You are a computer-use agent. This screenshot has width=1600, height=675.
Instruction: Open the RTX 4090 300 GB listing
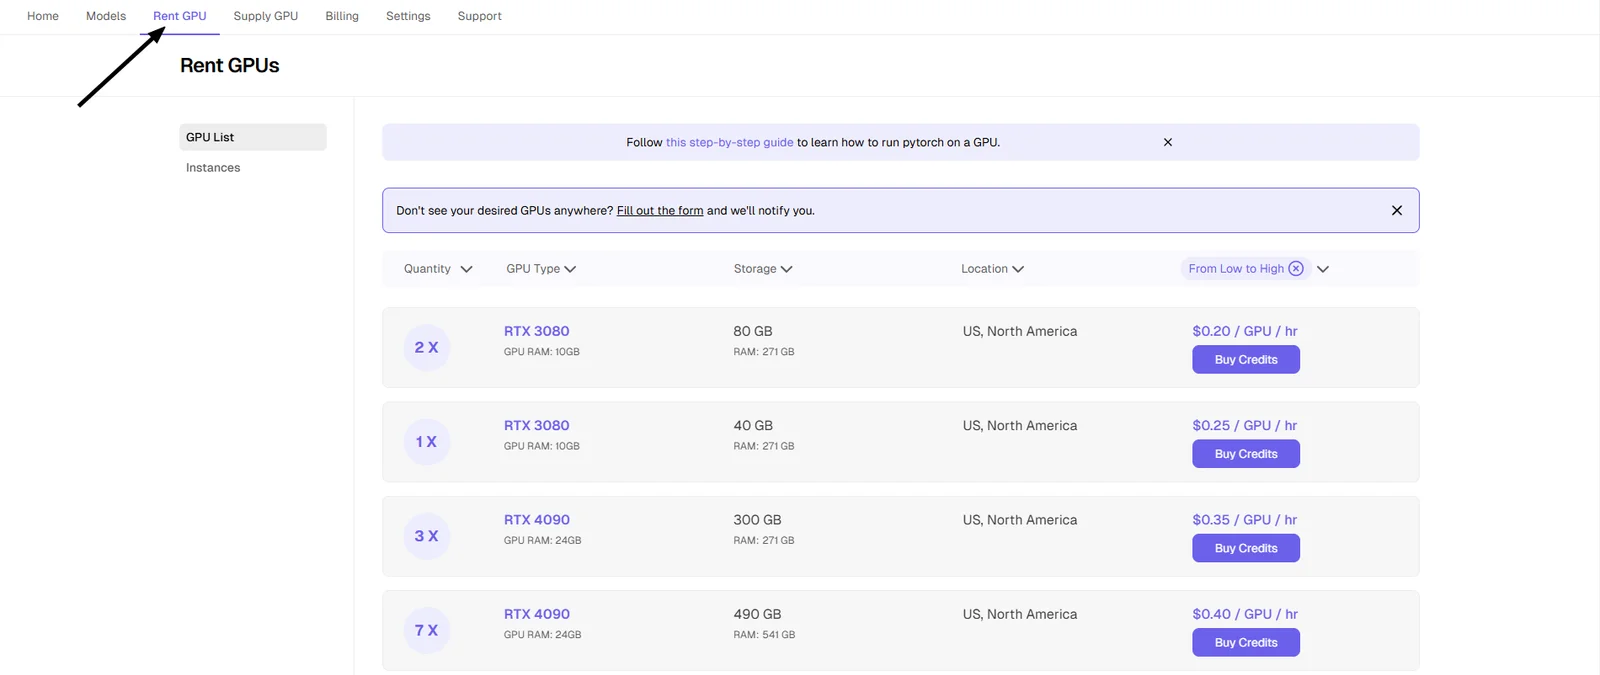(x=537, y=520)
